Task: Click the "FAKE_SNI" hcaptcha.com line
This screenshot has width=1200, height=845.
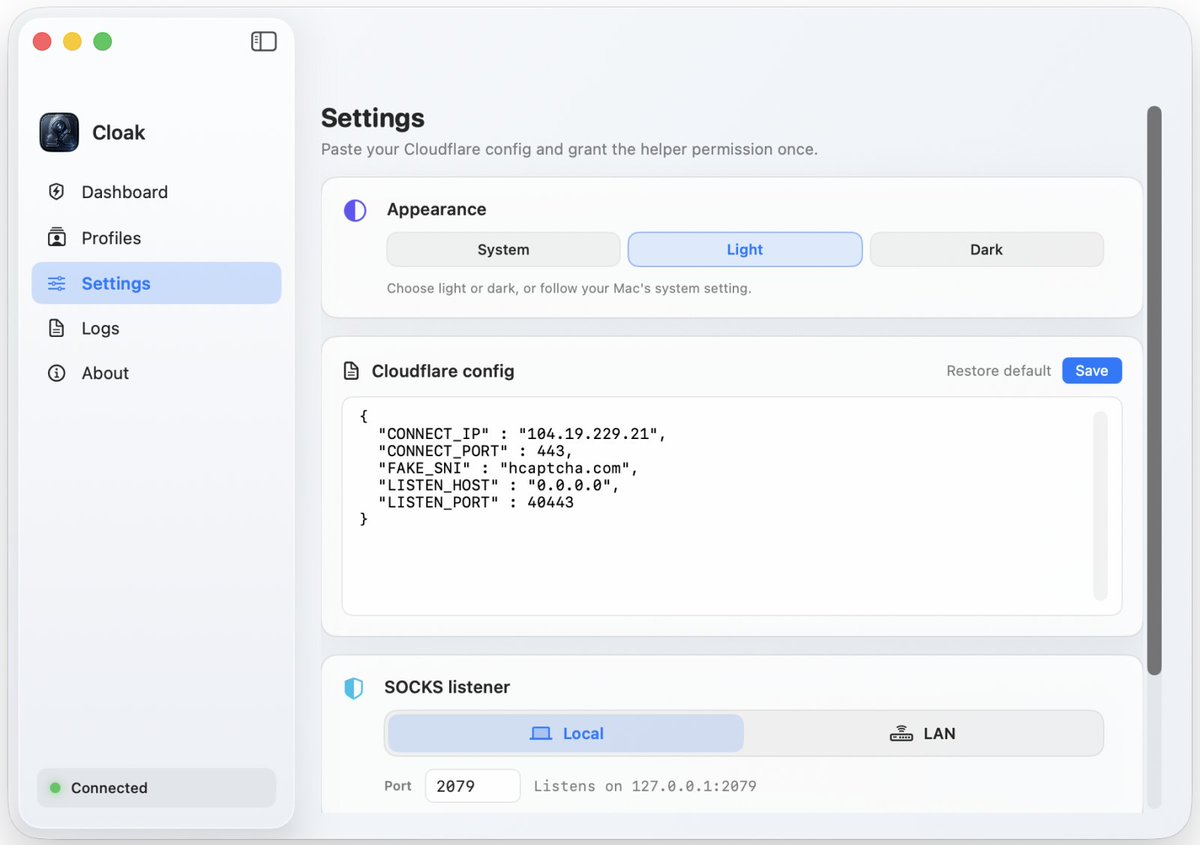Action: click(x=507, y=469)
